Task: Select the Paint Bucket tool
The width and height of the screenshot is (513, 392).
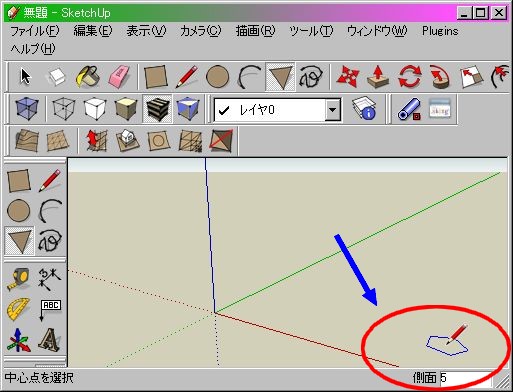Action: click(88, 77)
